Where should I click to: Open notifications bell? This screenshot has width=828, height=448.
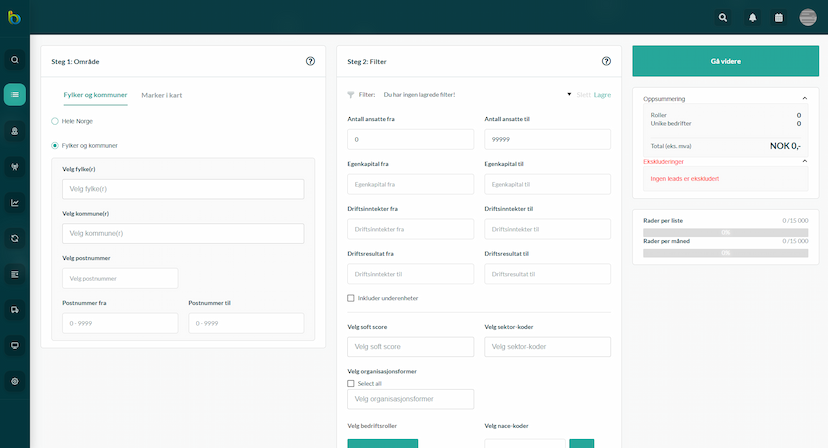tap(752, 17)
